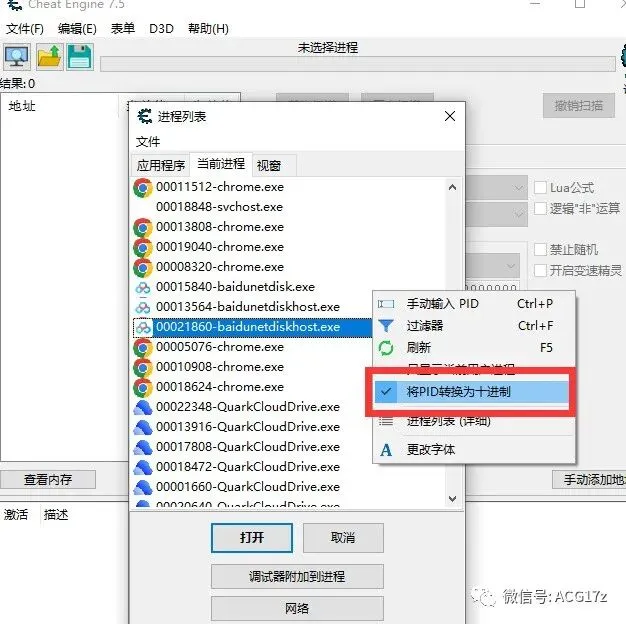The height and width of the screenshot is (624, 626).
Task: Switch to the 应用程序 tab
Action: (161, 165)
